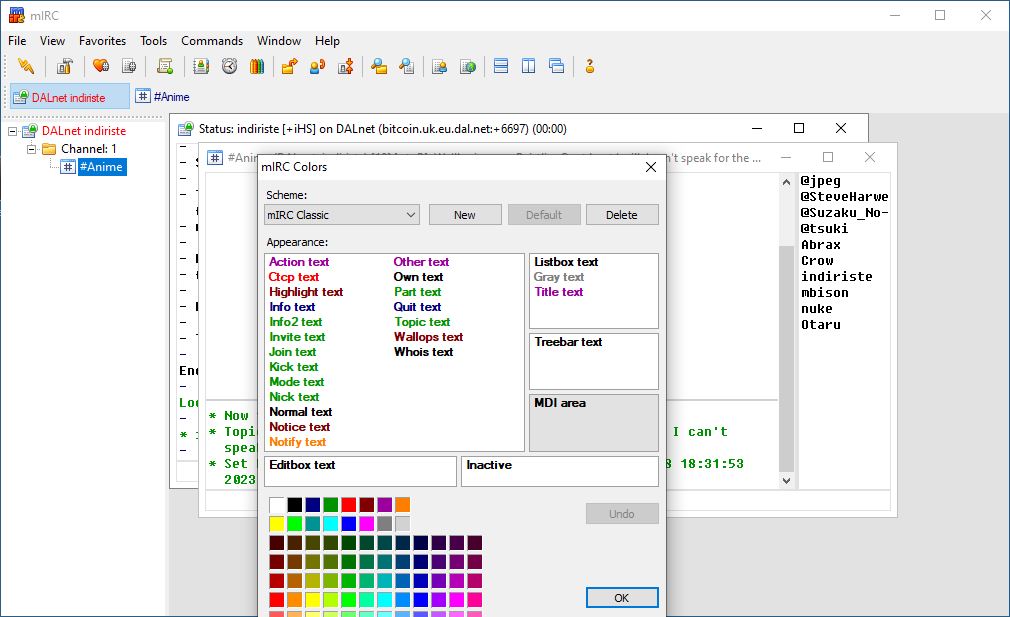
Task: Select DALnet indiriste in the treebar
Action: [84, 131]
